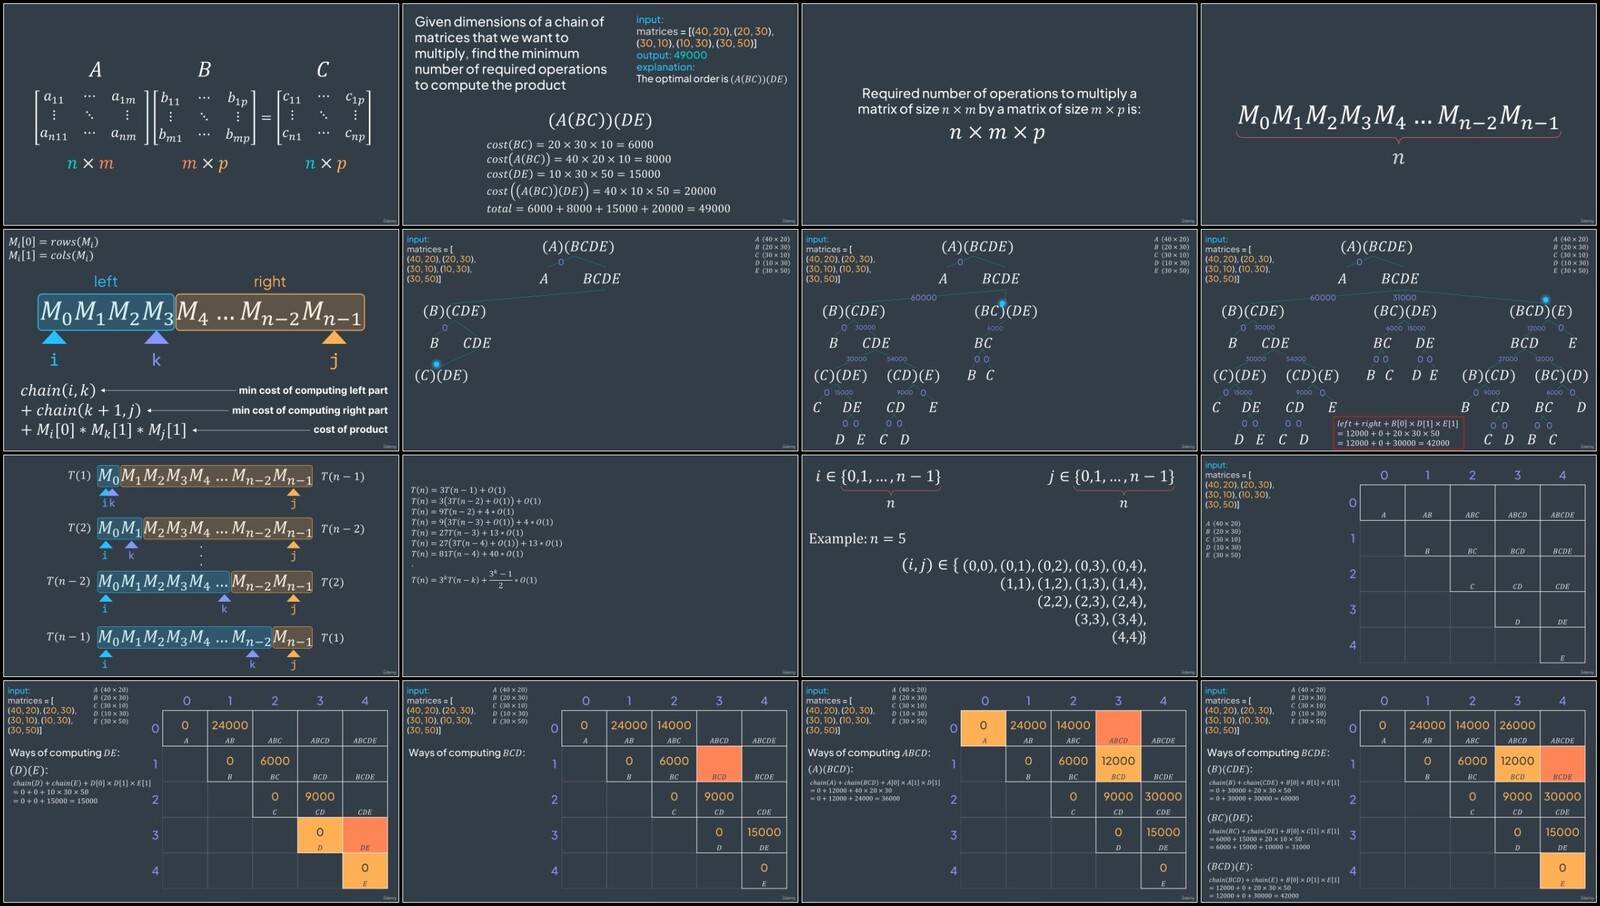Click the orange BCD cell in the BCD slide's table
The height and width of the screenshot is (906, 1600).
(719, 765)
